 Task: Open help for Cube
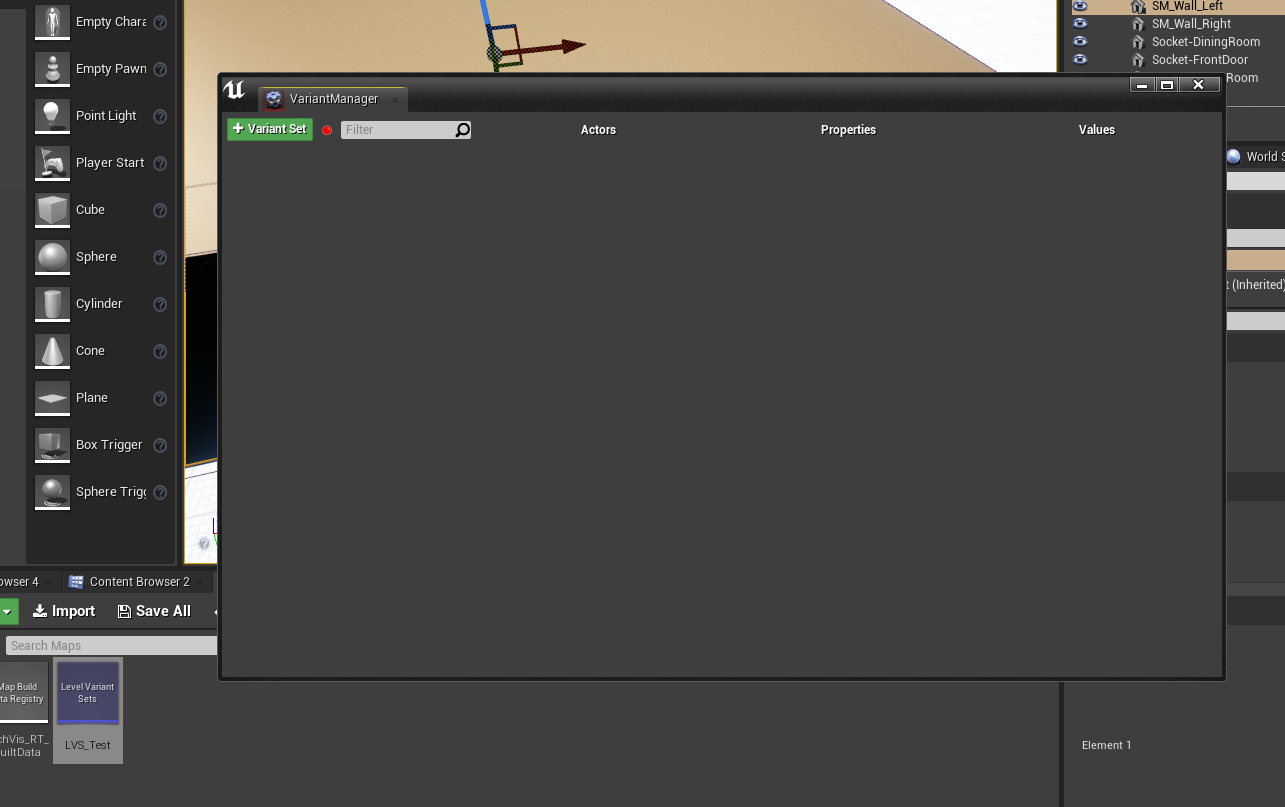click(160, 210)
